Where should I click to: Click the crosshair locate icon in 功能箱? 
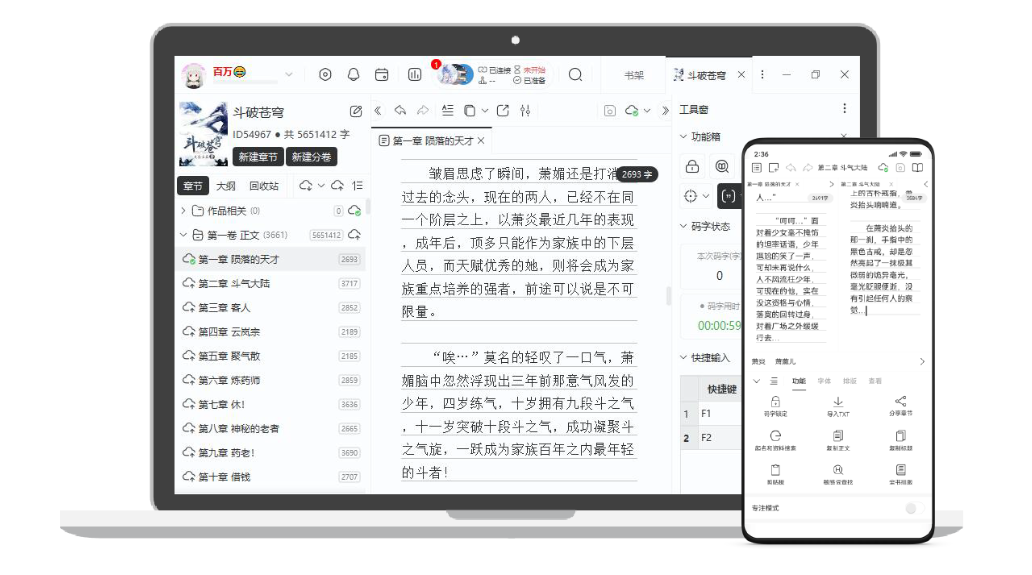[690, 196]
